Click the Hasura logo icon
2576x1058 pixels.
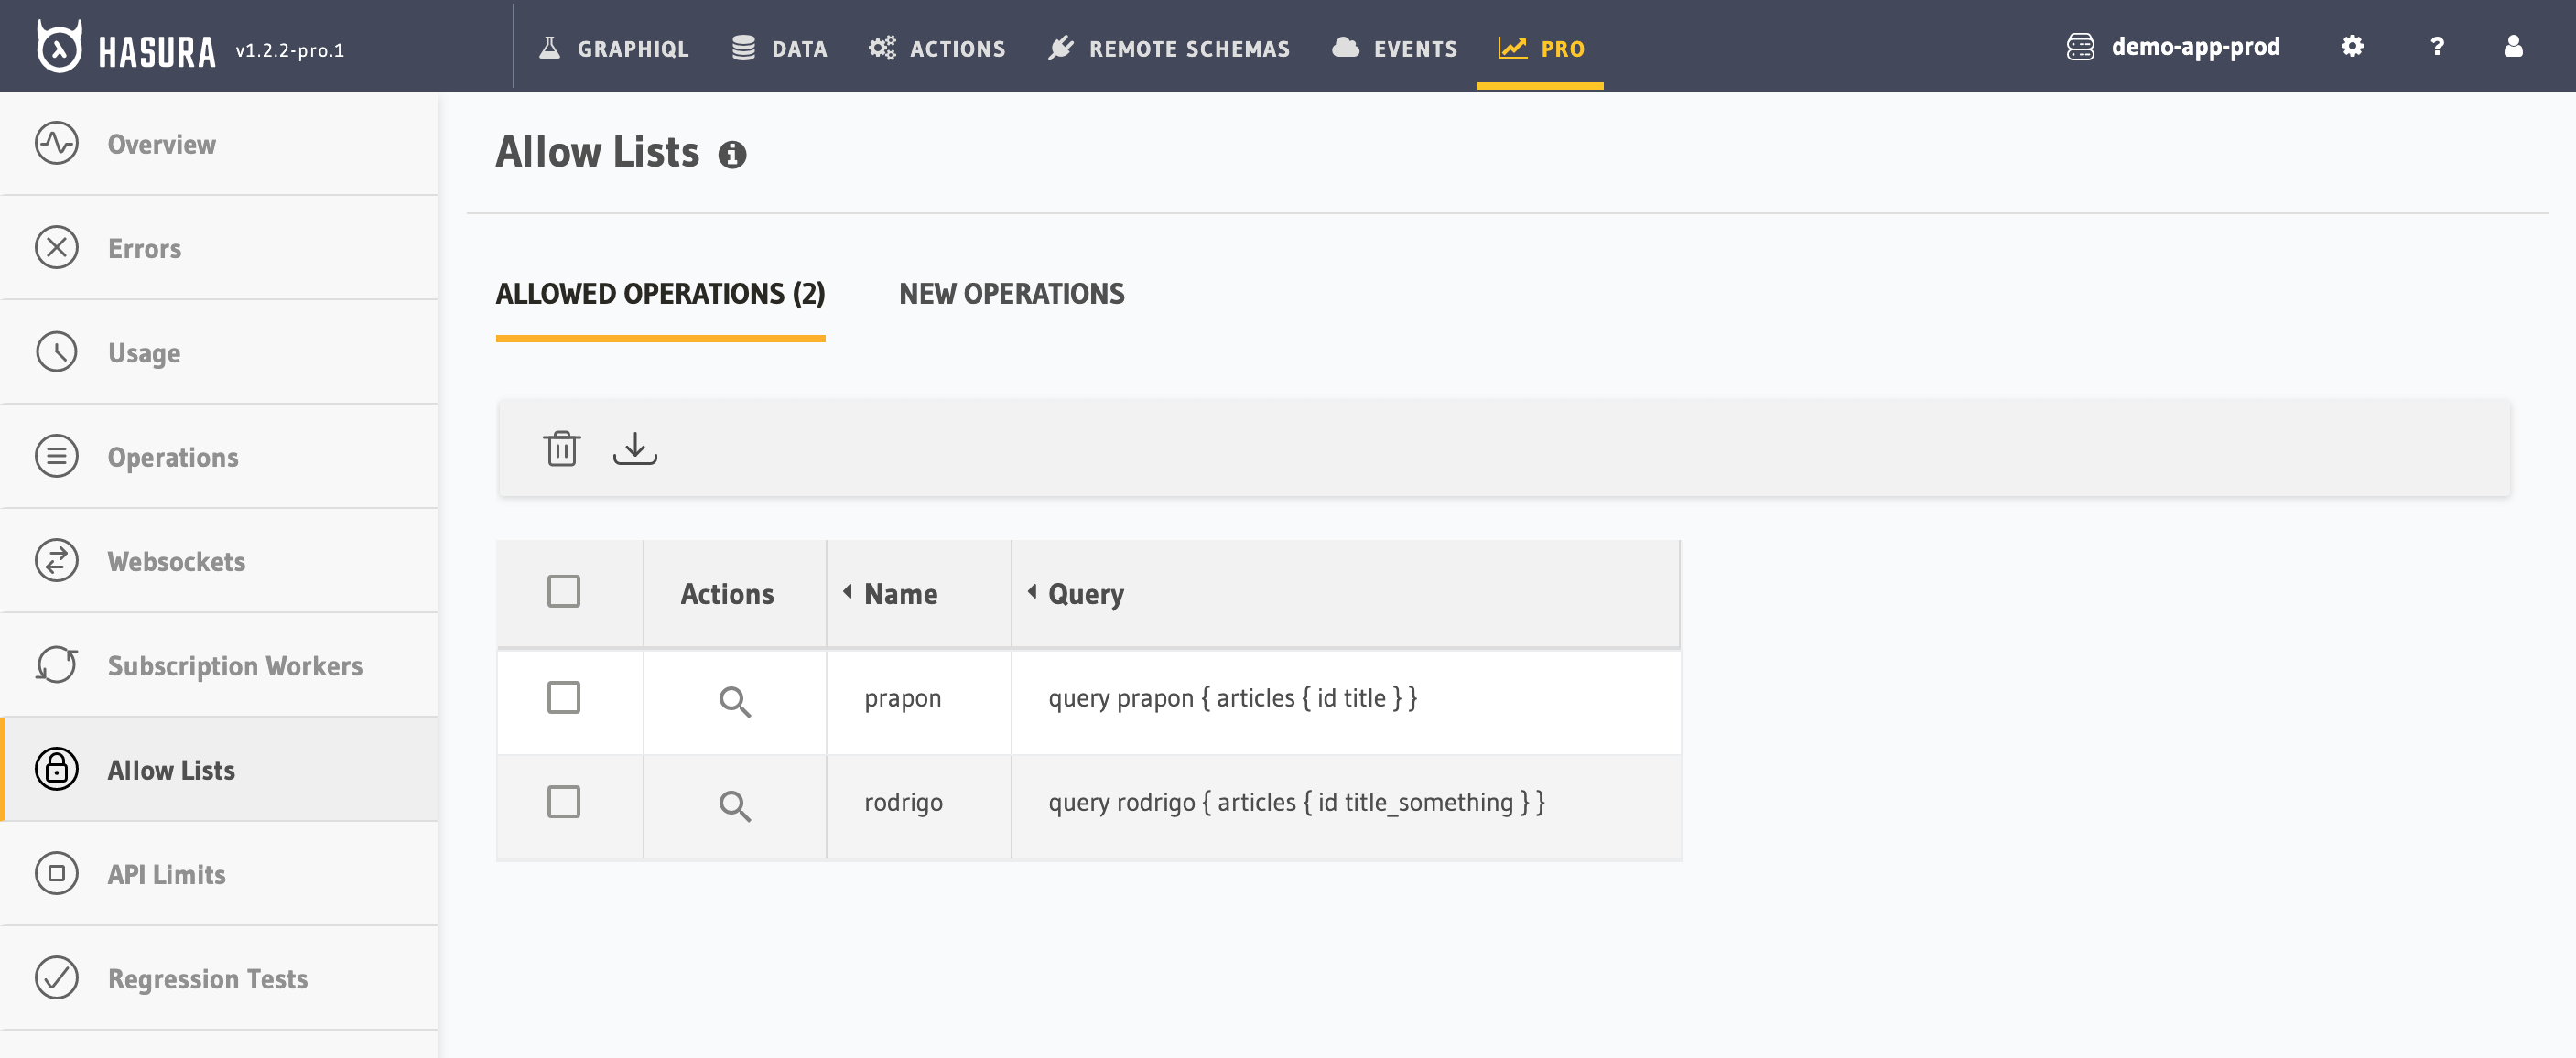click(x=59, y=47)
